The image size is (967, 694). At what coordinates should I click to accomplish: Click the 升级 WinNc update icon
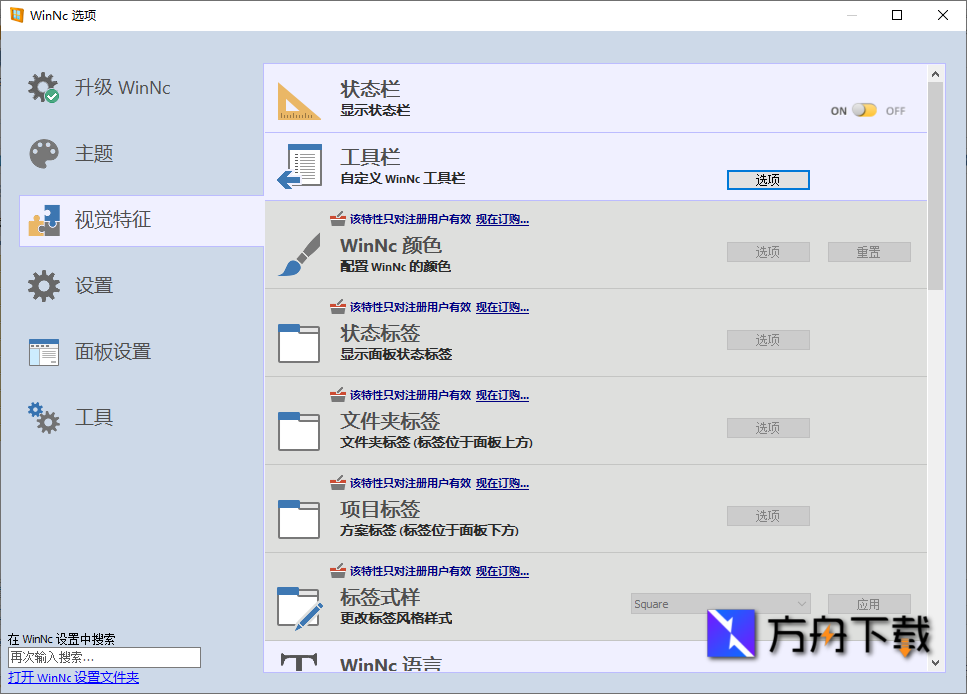[43, 87]
